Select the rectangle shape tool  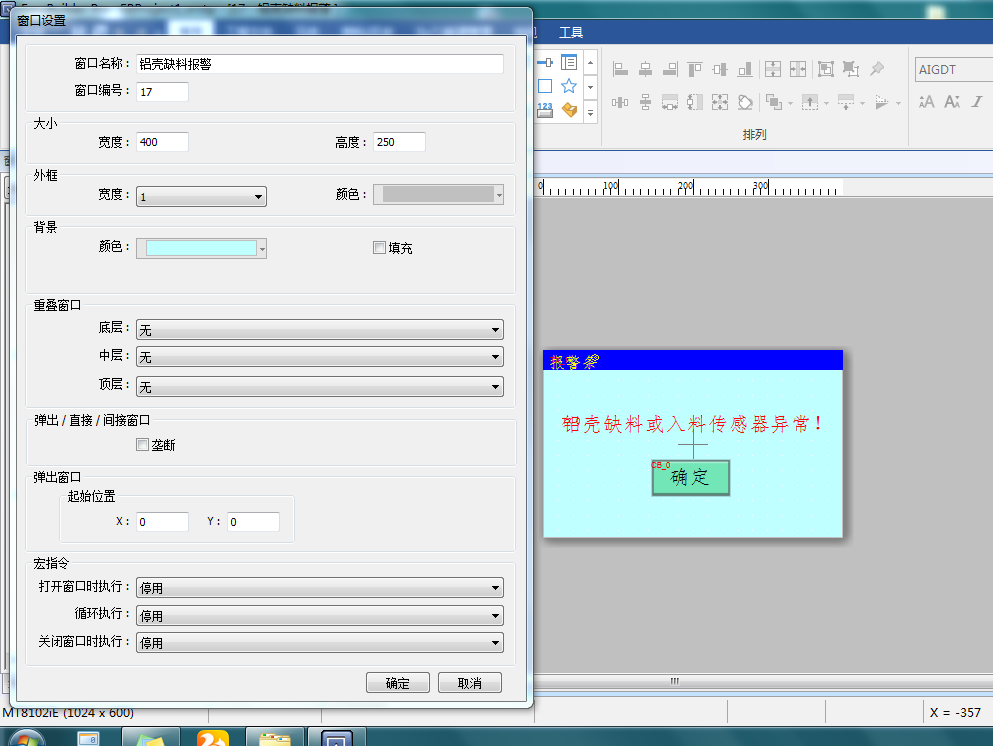(545, 86)
